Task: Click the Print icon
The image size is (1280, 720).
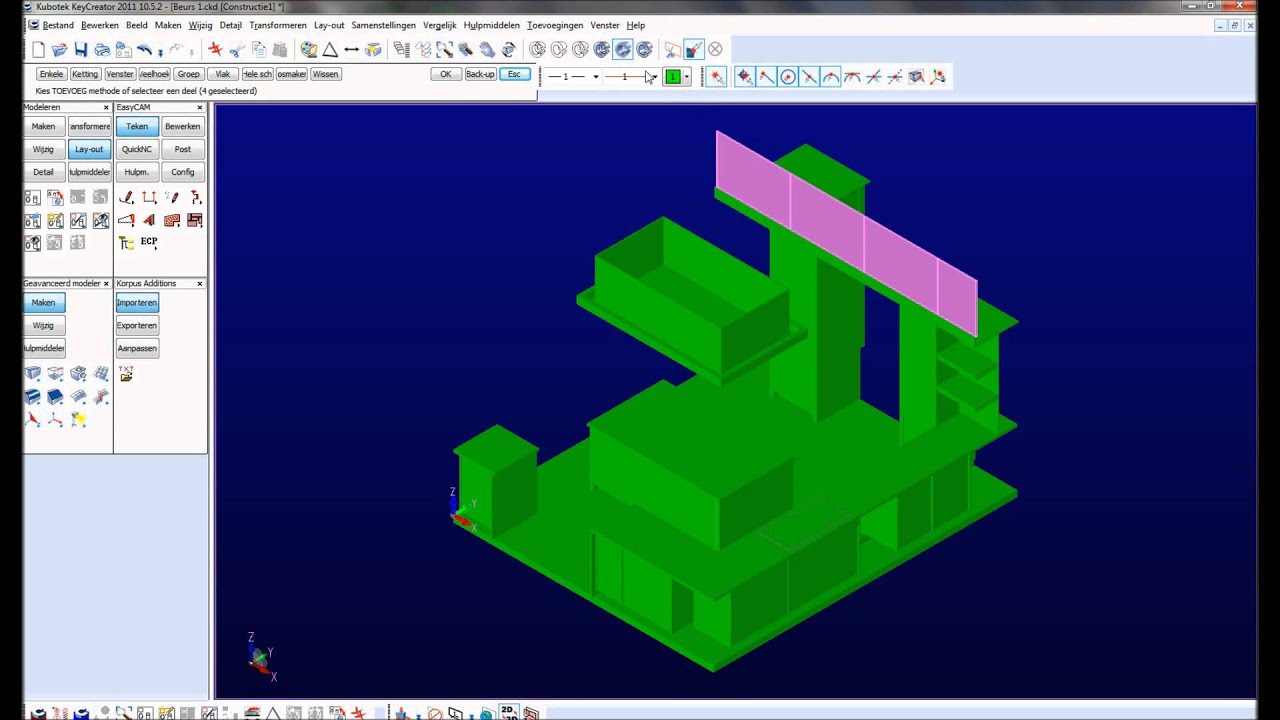Action: coord(102,50)
